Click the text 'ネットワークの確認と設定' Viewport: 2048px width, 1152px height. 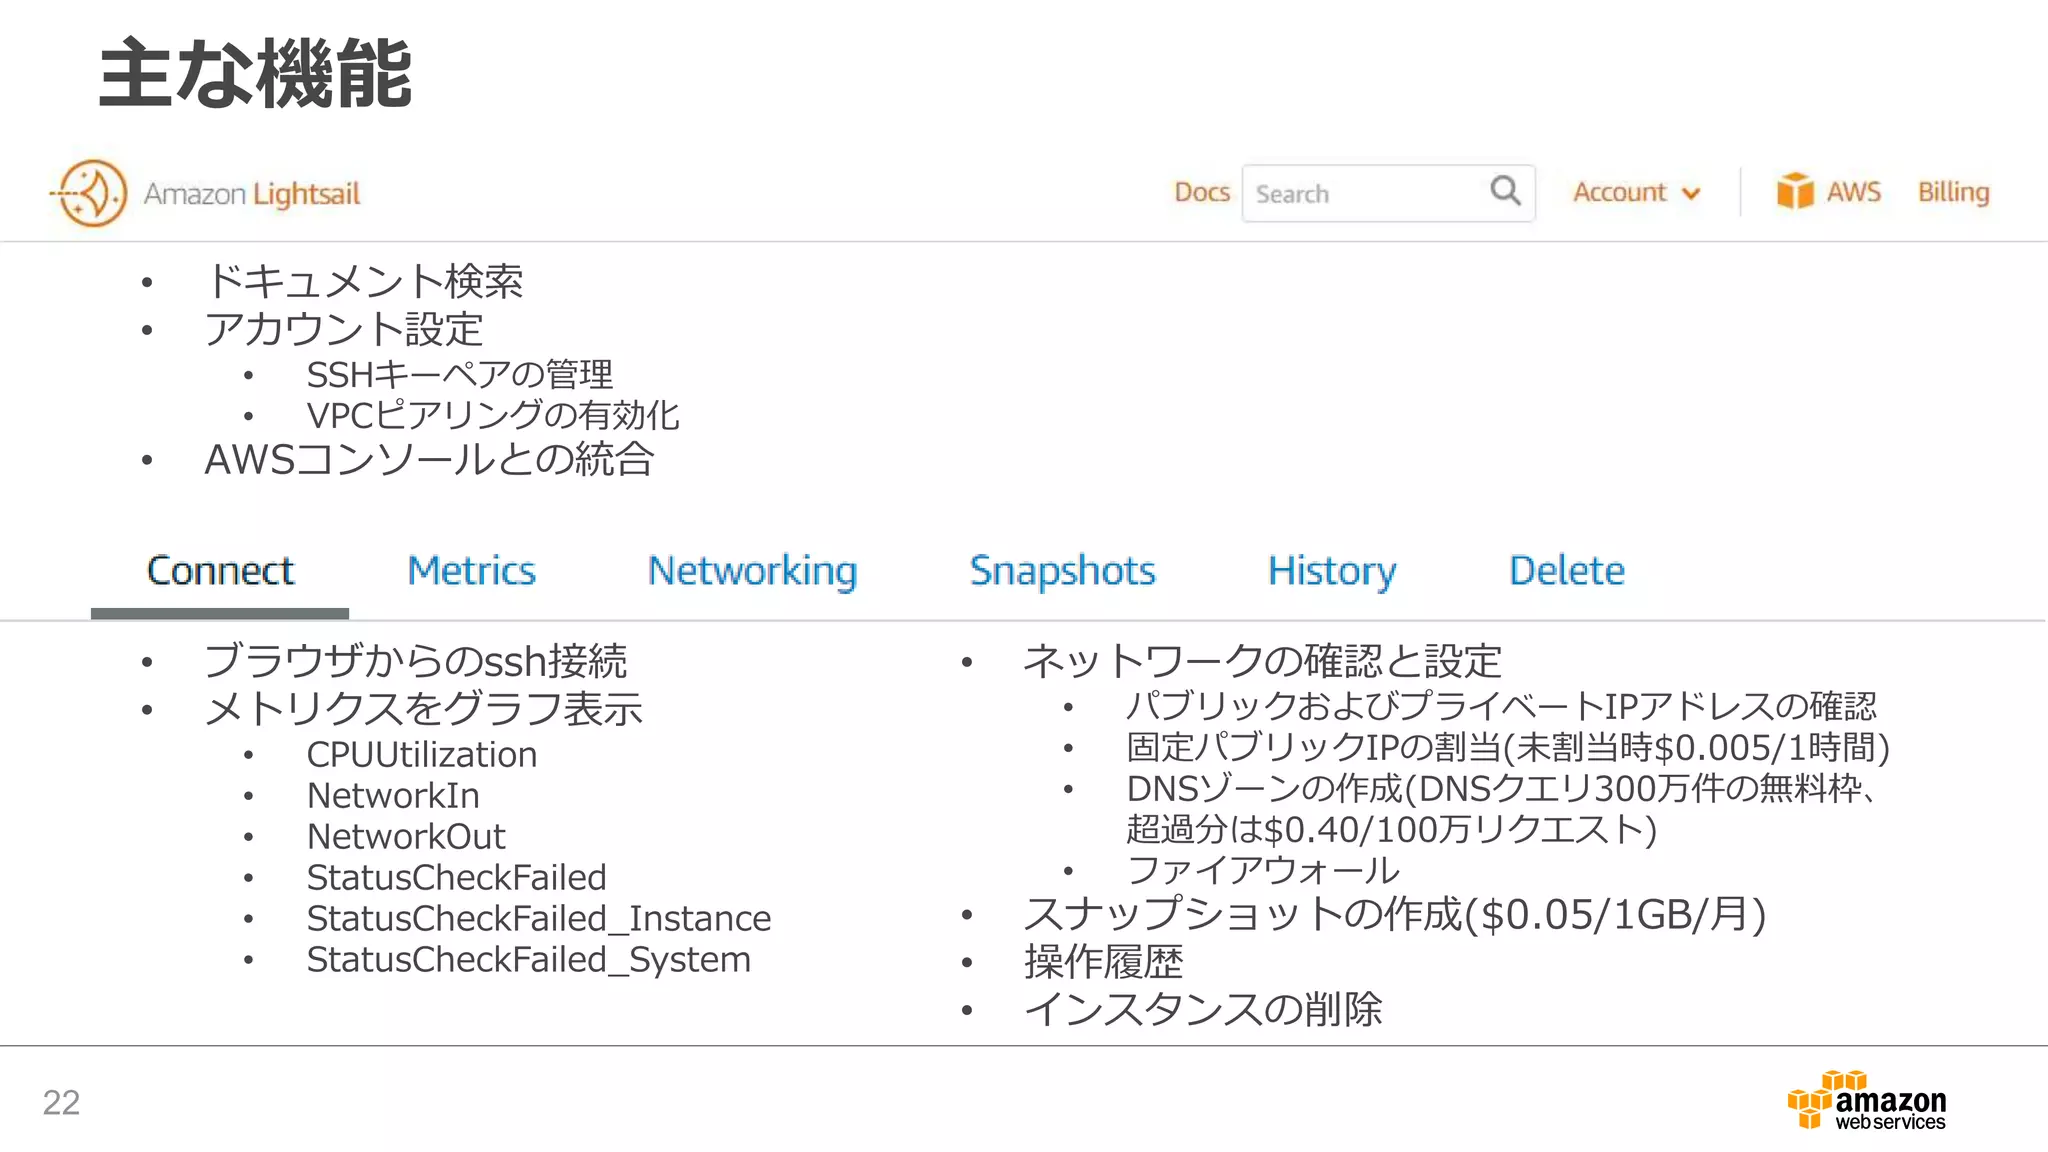click(1262, 661)
